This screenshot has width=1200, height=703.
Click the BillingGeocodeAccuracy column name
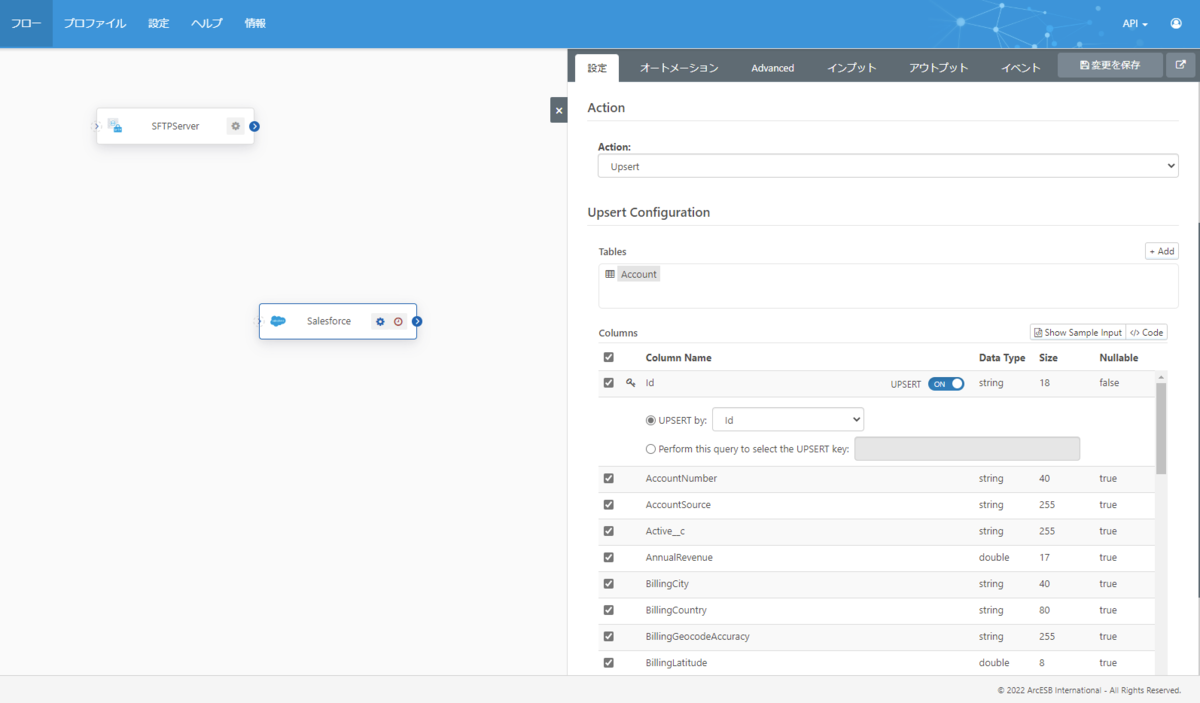coord(697,636)
